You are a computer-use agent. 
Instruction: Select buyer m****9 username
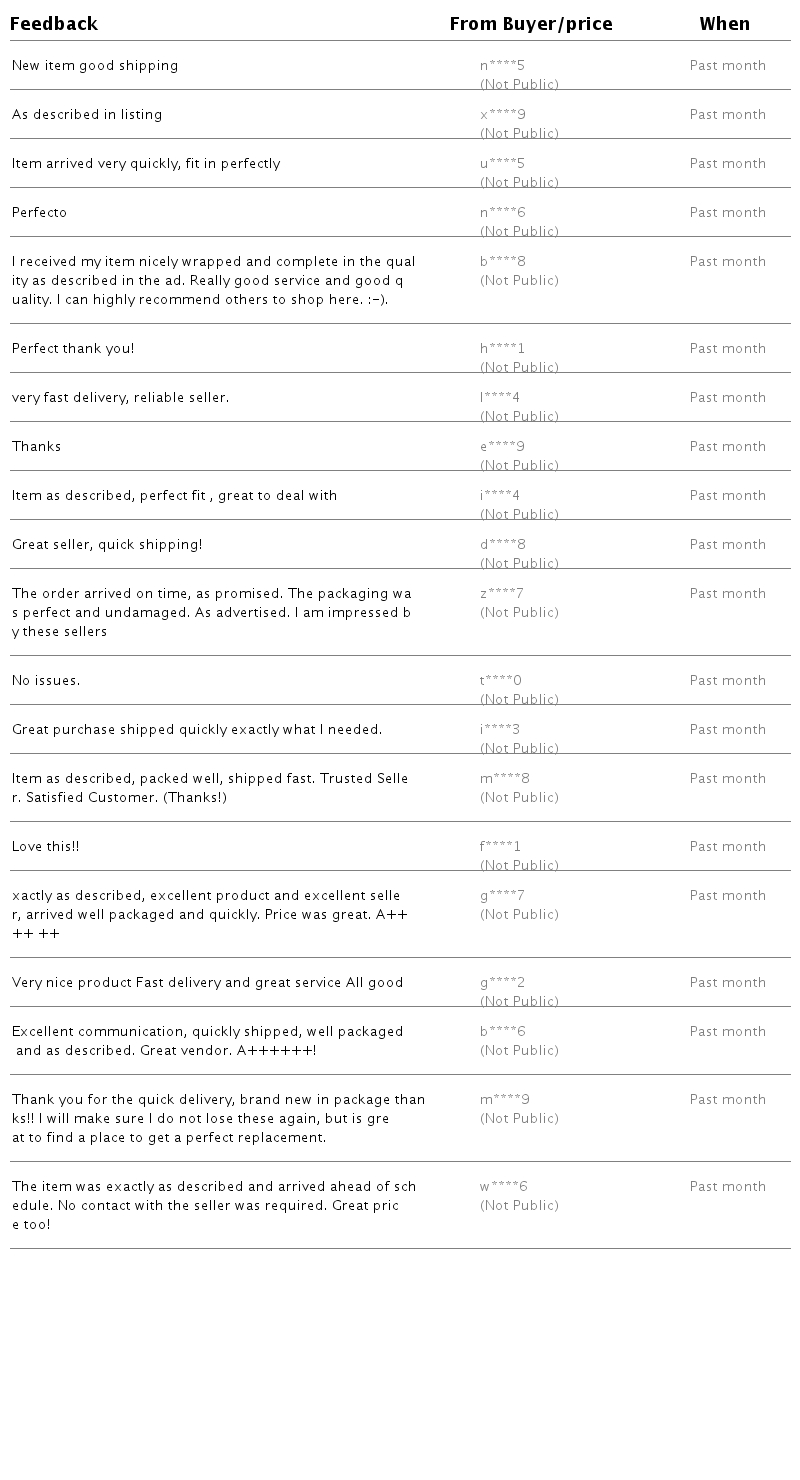tap(504, 1100)
